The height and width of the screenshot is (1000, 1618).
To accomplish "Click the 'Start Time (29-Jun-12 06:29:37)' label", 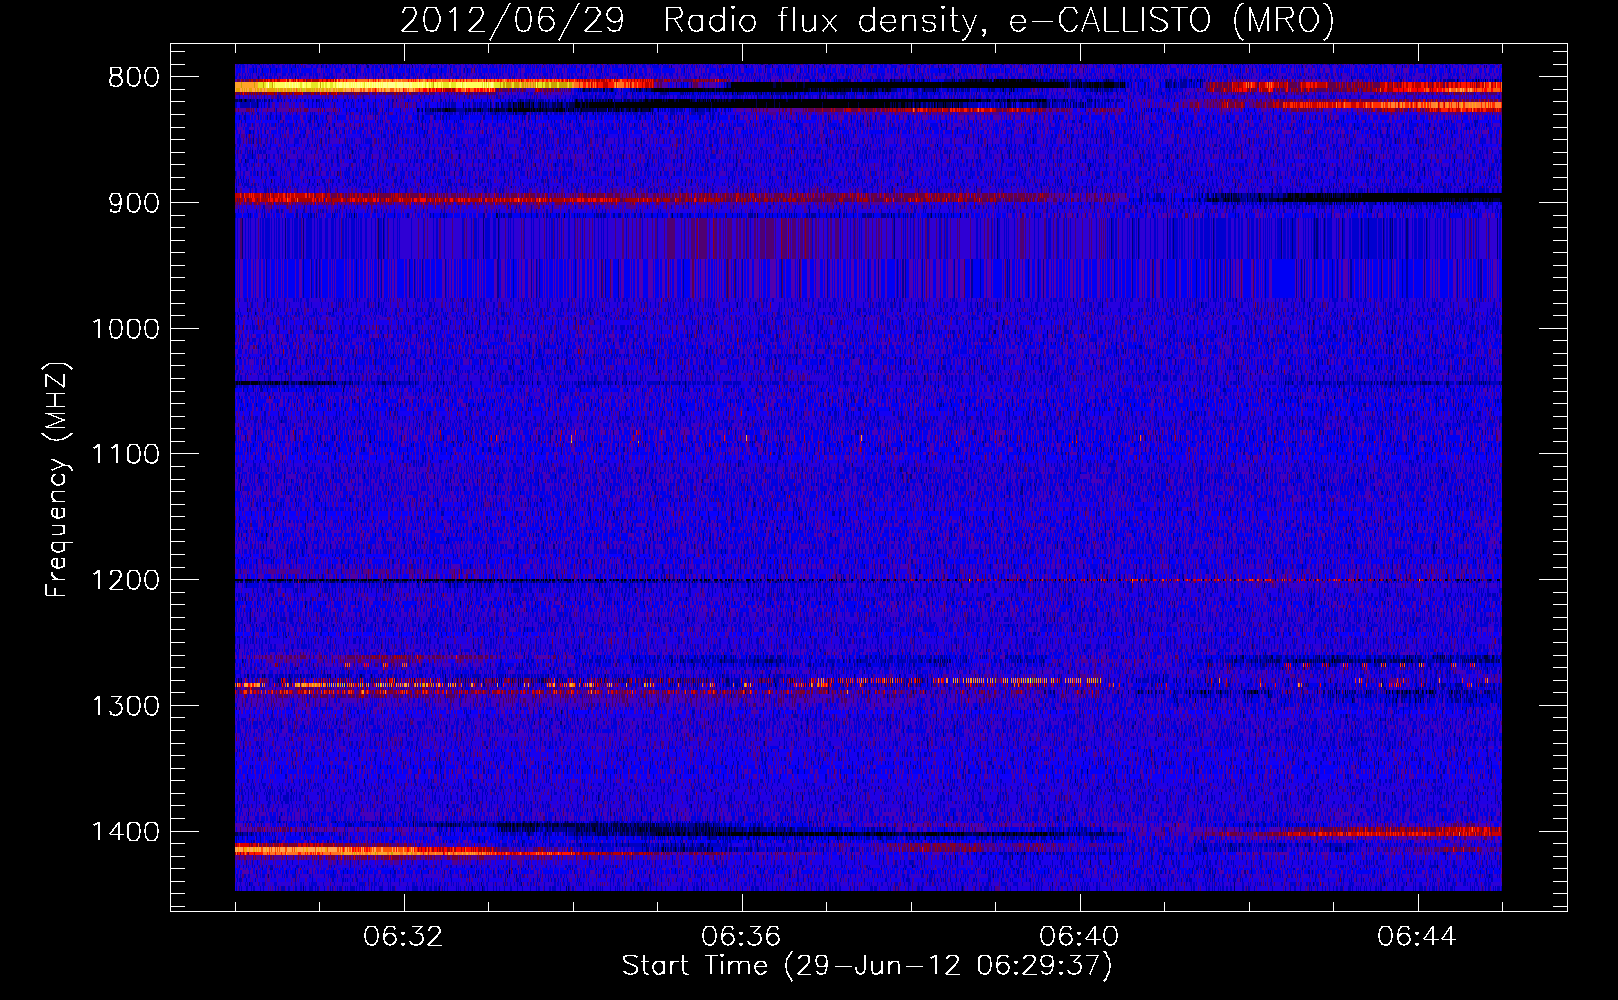I will tap(867, 966).
